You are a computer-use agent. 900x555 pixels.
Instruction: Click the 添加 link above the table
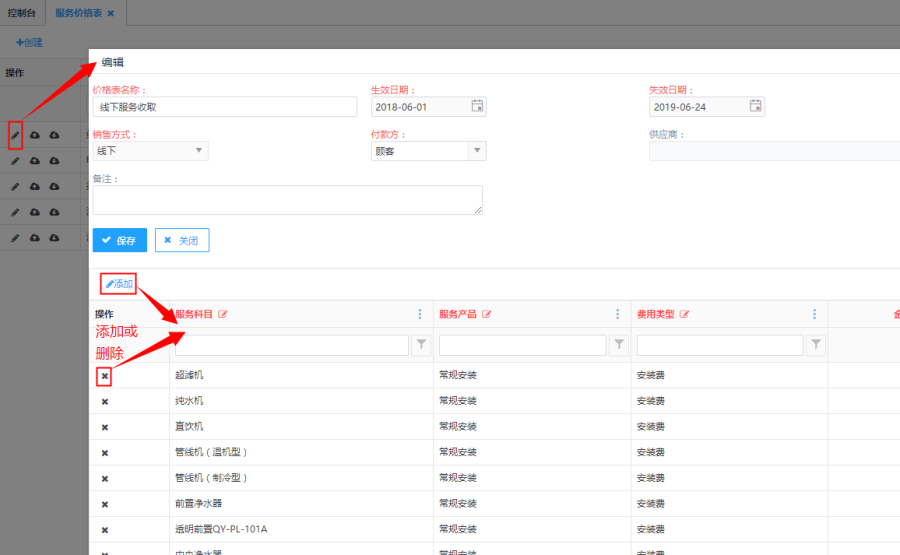click(x=119, y=284)
